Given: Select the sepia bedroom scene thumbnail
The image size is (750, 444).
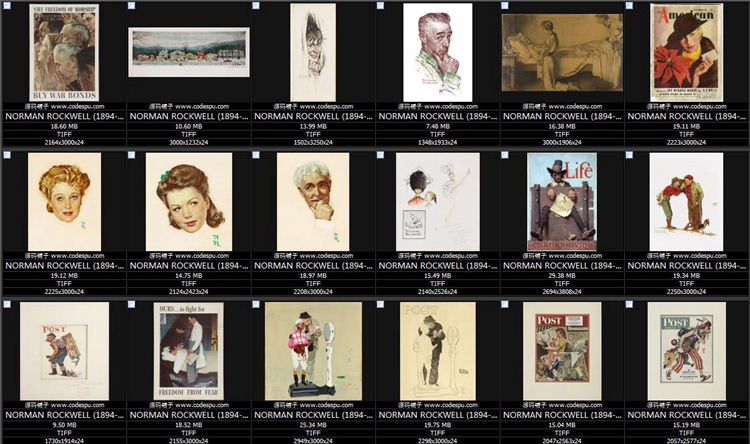Looking at the screenshot, I should 562,52.
